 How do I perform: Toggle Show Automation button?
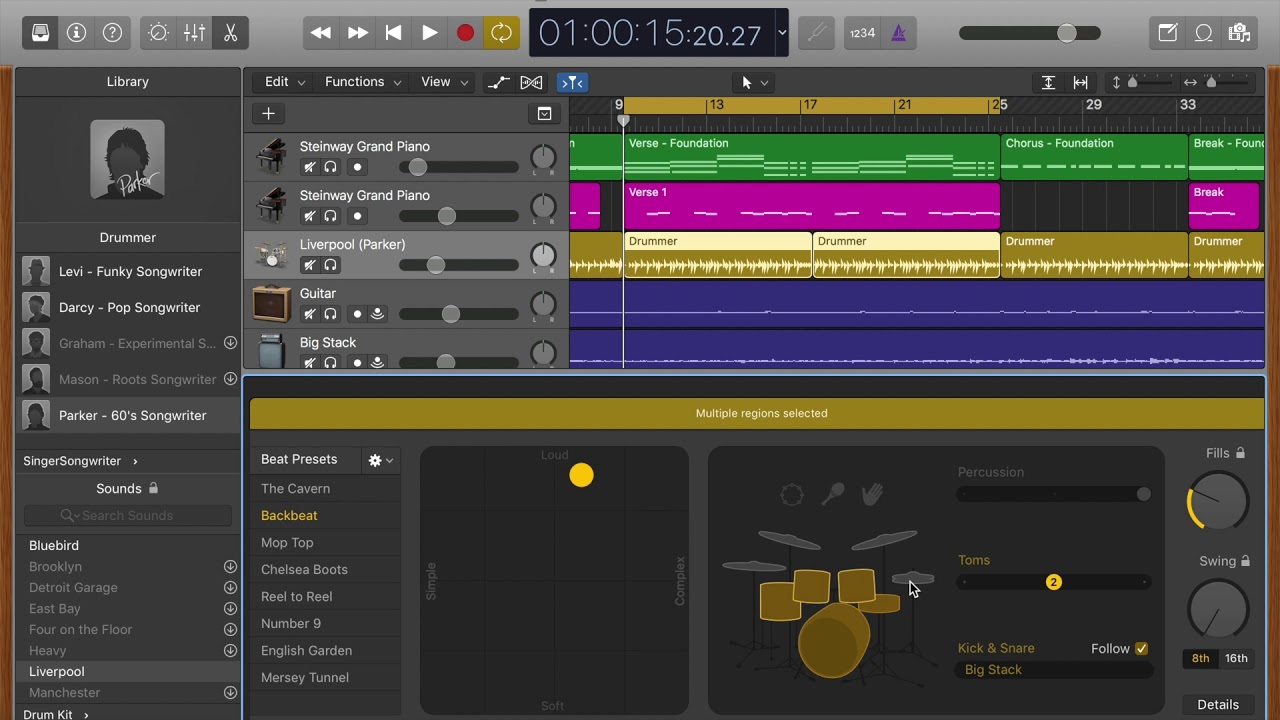(498, 82)
